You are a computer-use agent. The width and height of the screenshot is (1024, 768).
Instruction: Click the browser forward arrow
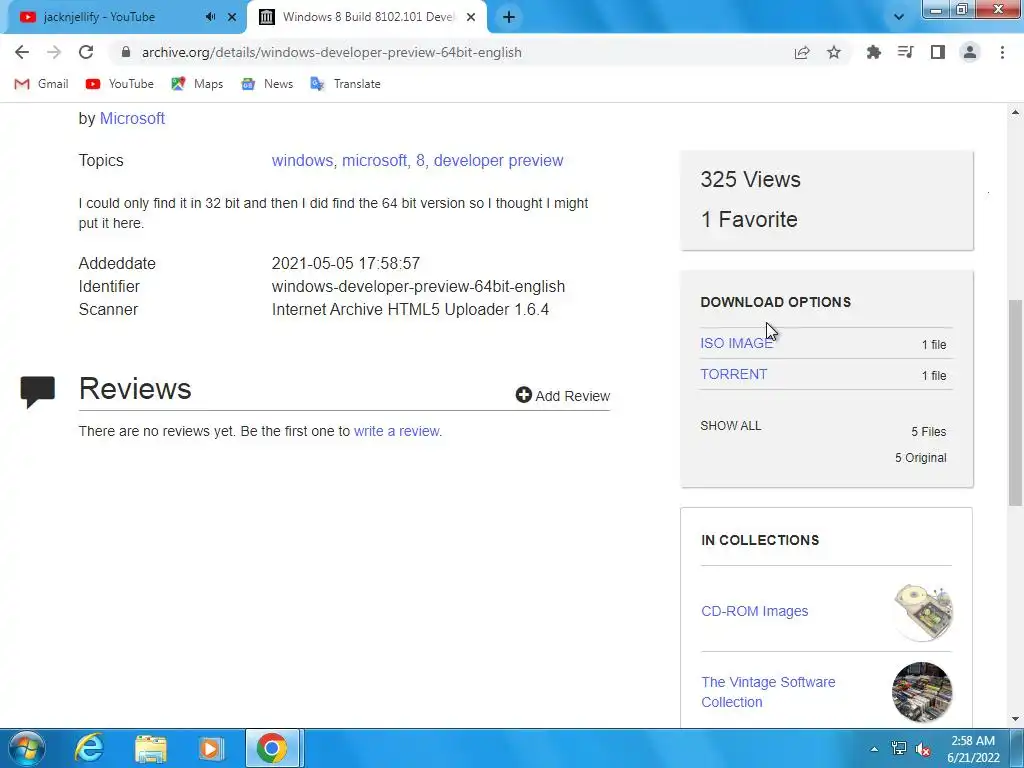click(x=54, y=52)
